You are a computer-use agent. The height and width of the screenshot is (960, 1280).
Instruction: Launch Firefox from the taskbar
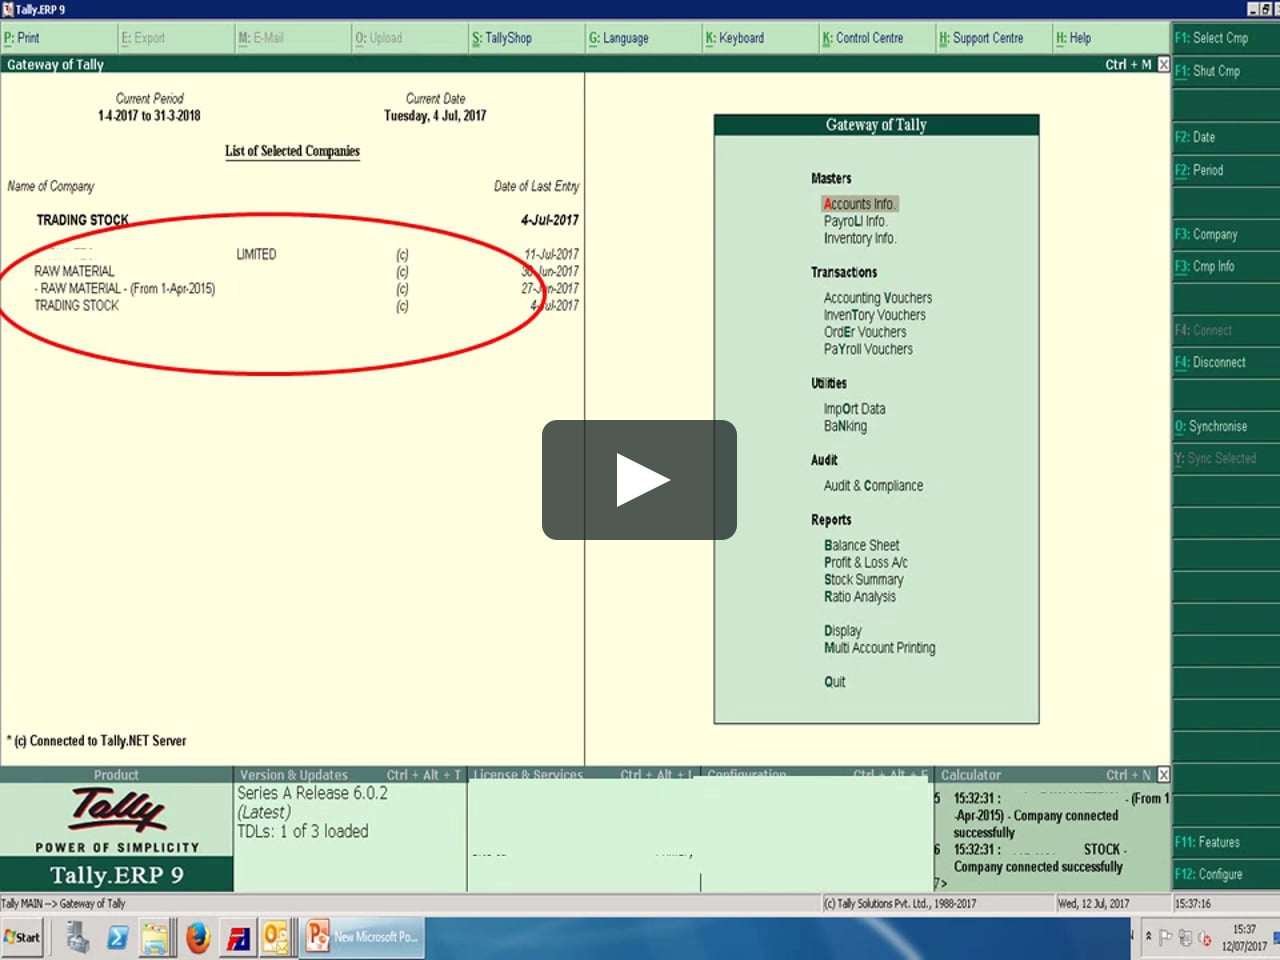[x=198, y=937]
